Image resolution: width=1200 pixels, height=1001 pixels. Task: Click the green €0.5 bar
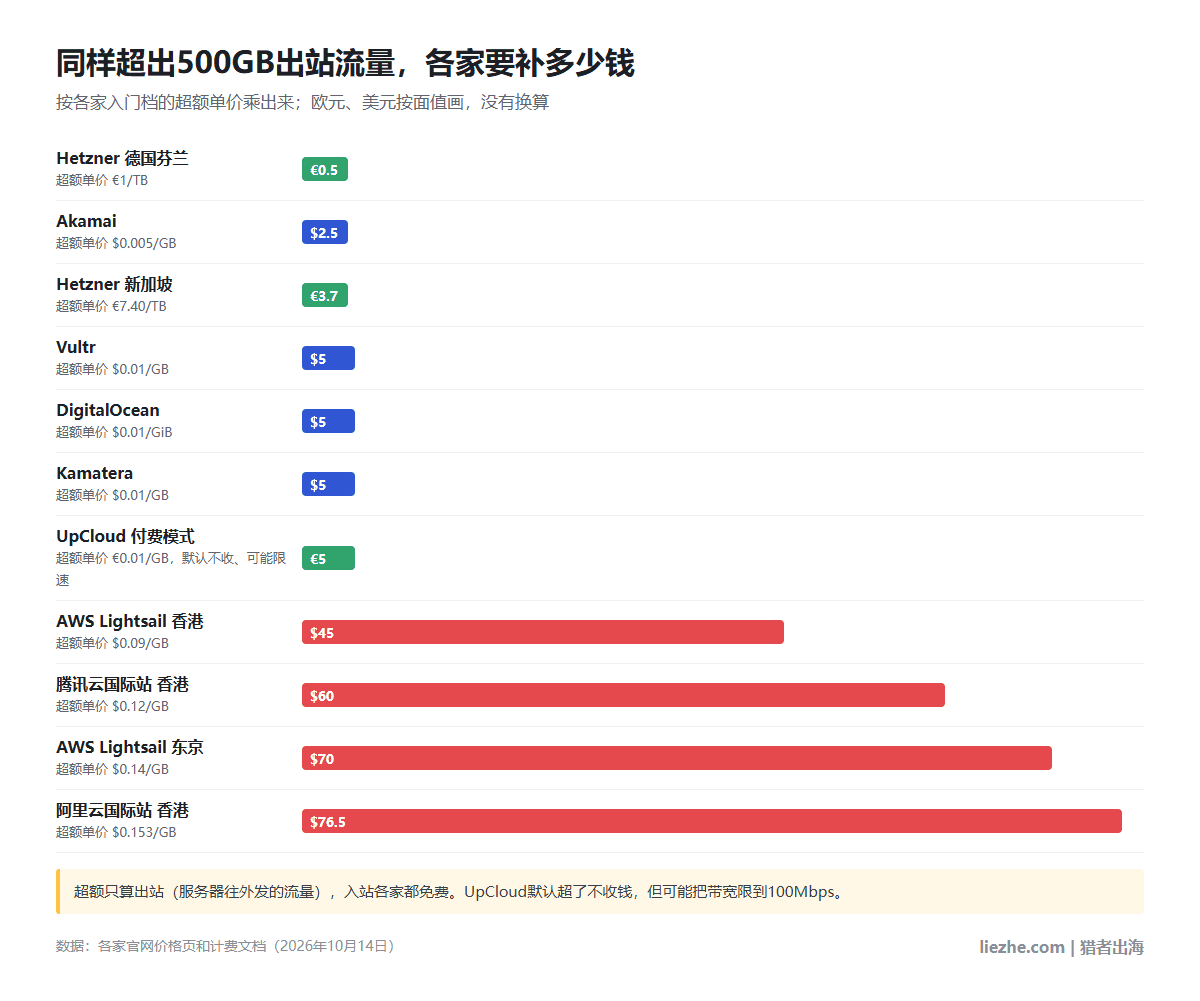(325, 169)
